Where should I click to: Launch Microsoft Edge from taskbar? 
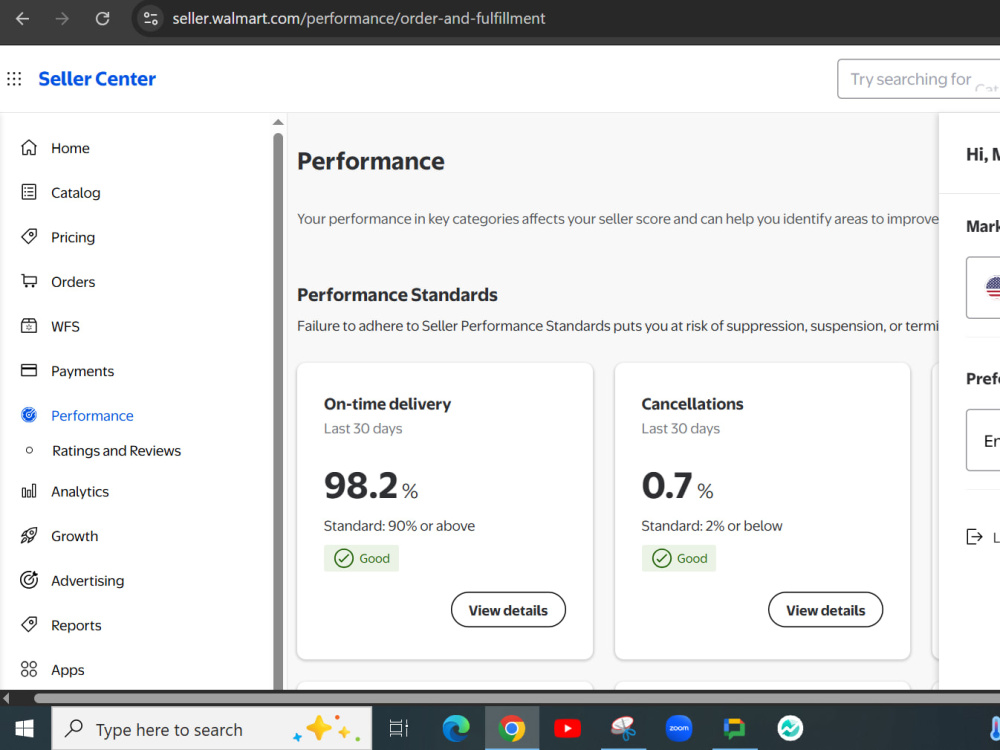[456, 728]
